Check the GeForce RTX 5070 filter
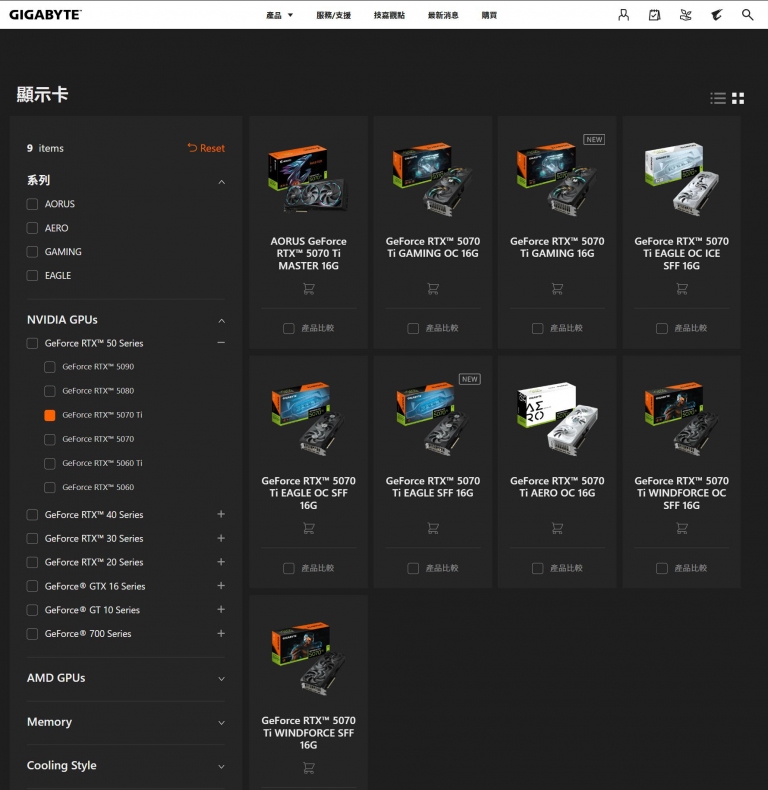This screenshot has height=790, width=768. pyautogui.click(x=50, y=439)
